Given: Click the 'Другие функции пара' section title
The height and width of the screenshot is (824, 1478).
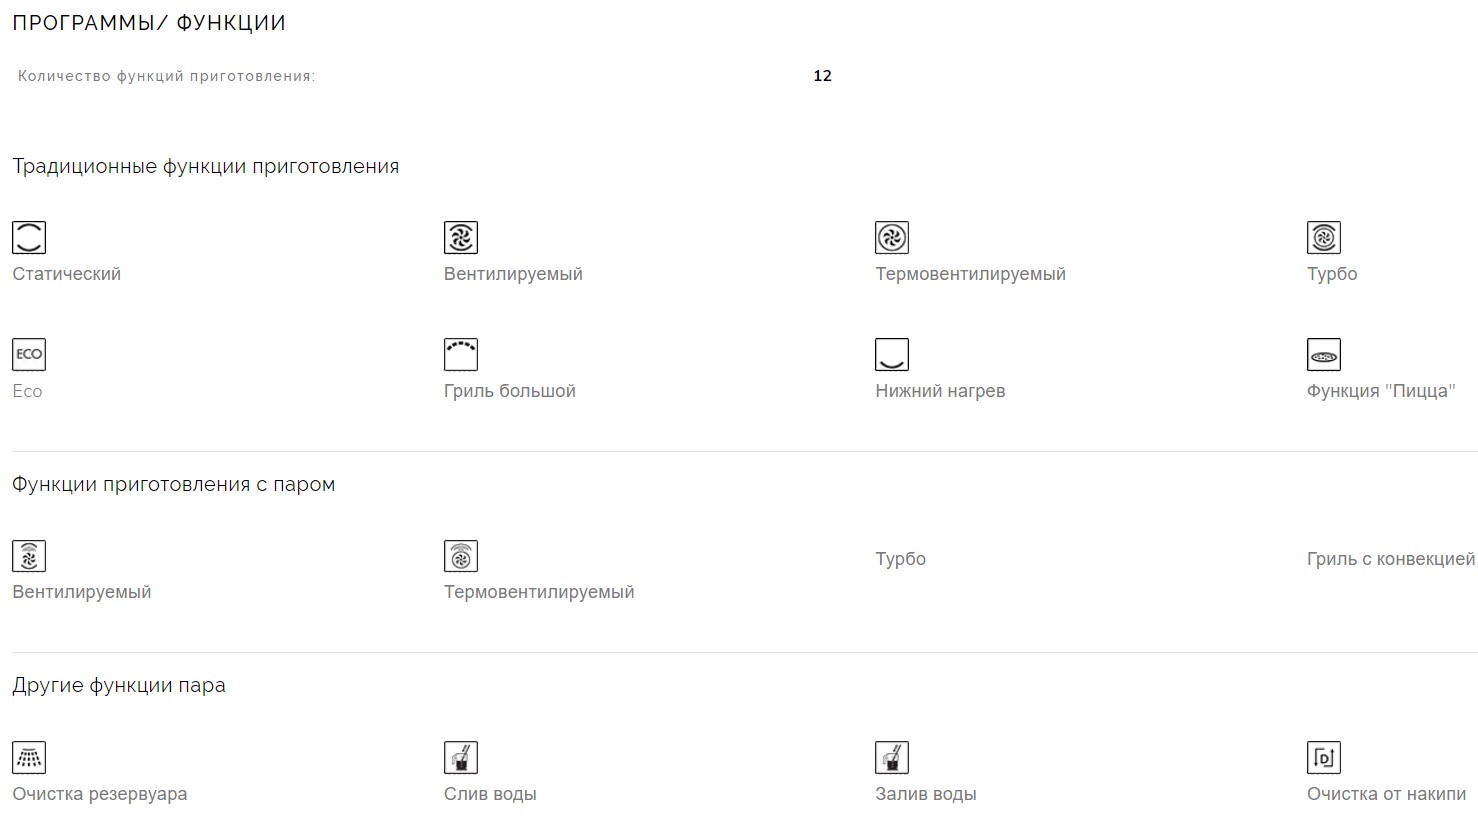Looking at the screenshot, I should pyautogui.click(x=119, y=686).
